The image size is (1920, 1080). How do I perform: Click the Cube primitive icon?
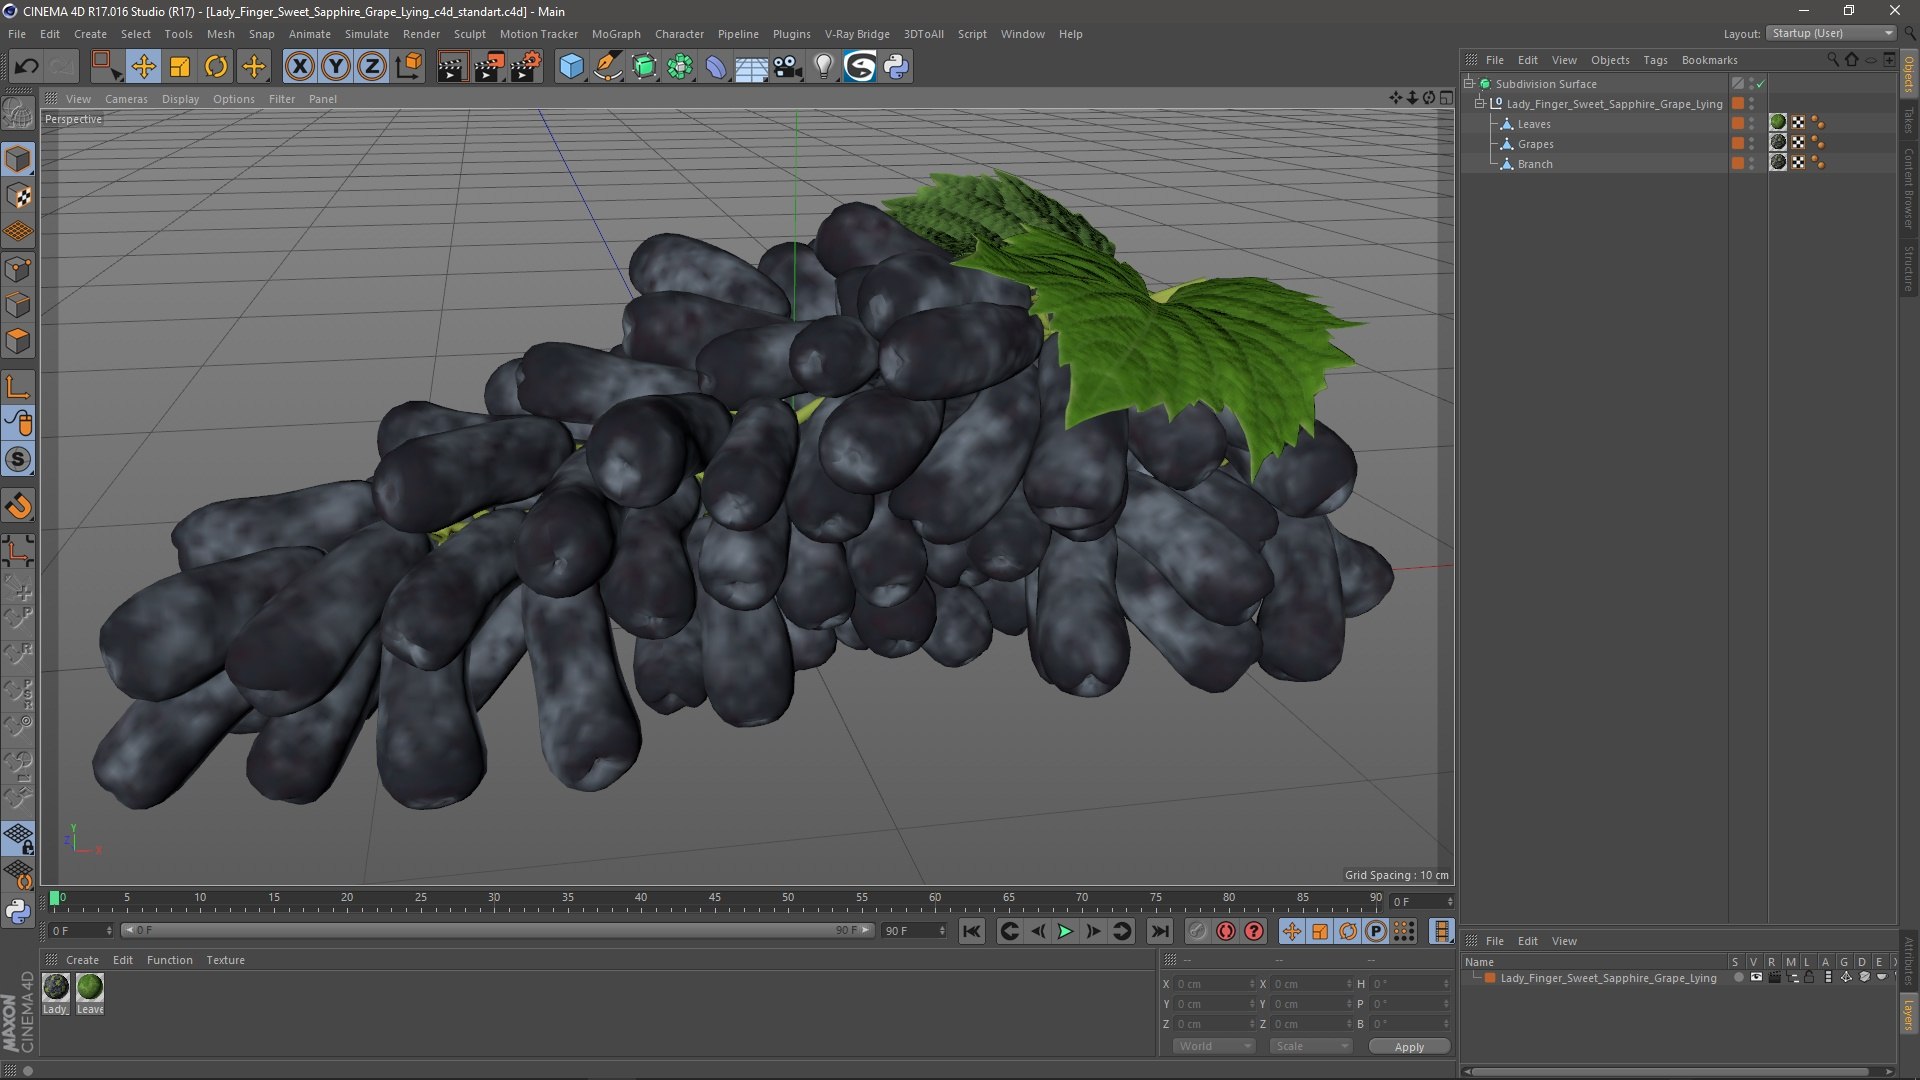[x=571, y=67]
